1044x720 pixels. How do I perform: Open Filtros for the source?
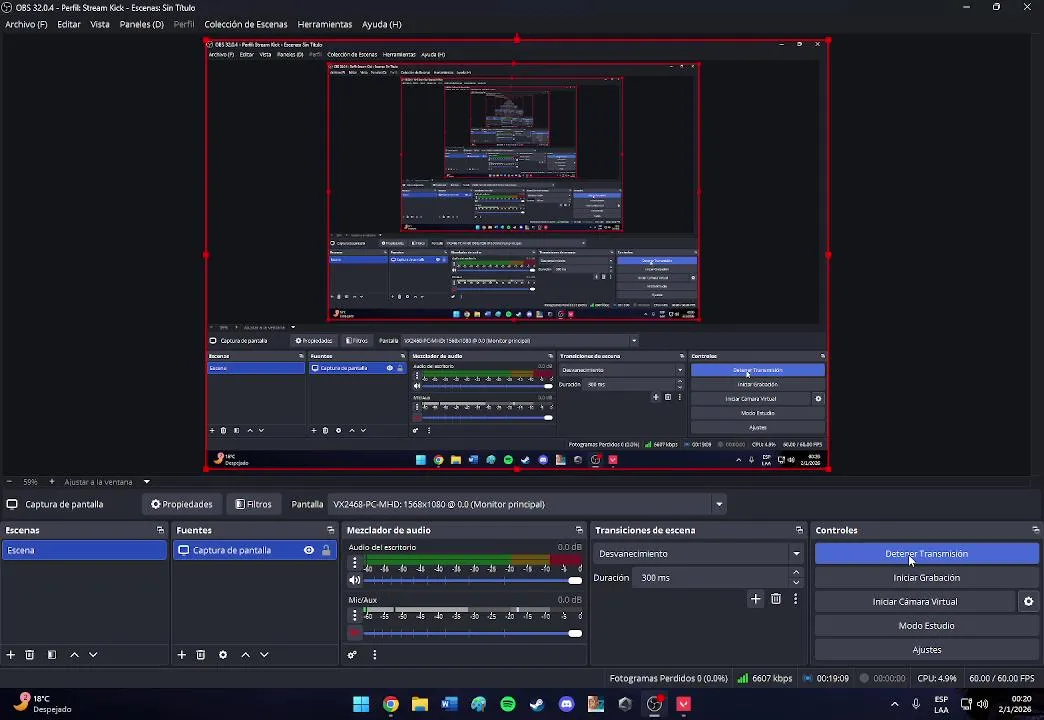point(254,504)
